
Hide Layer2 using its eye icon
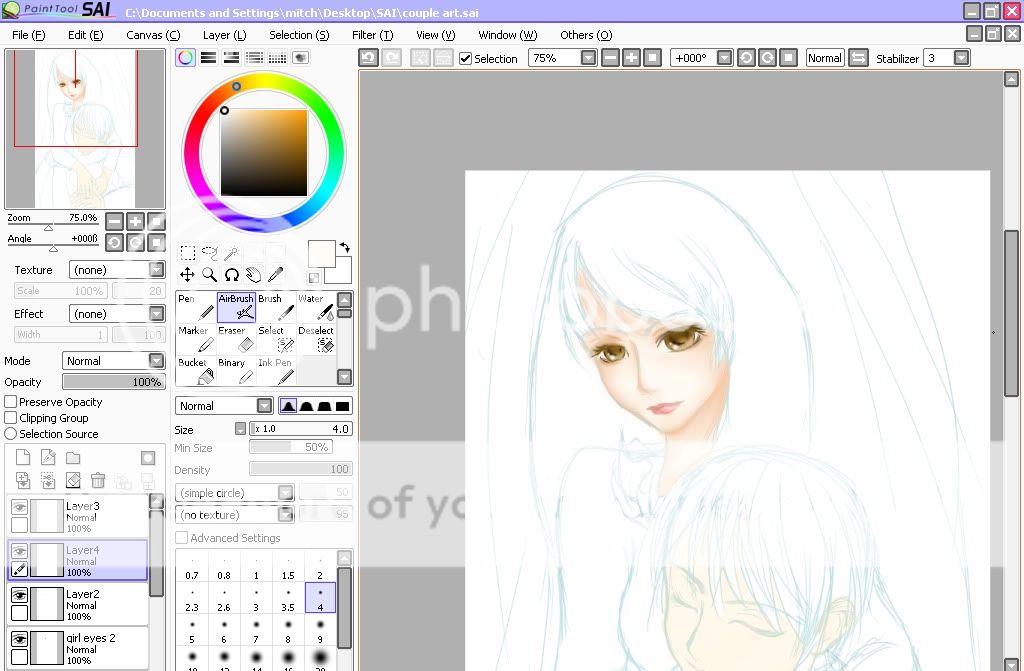coord(19,594)
